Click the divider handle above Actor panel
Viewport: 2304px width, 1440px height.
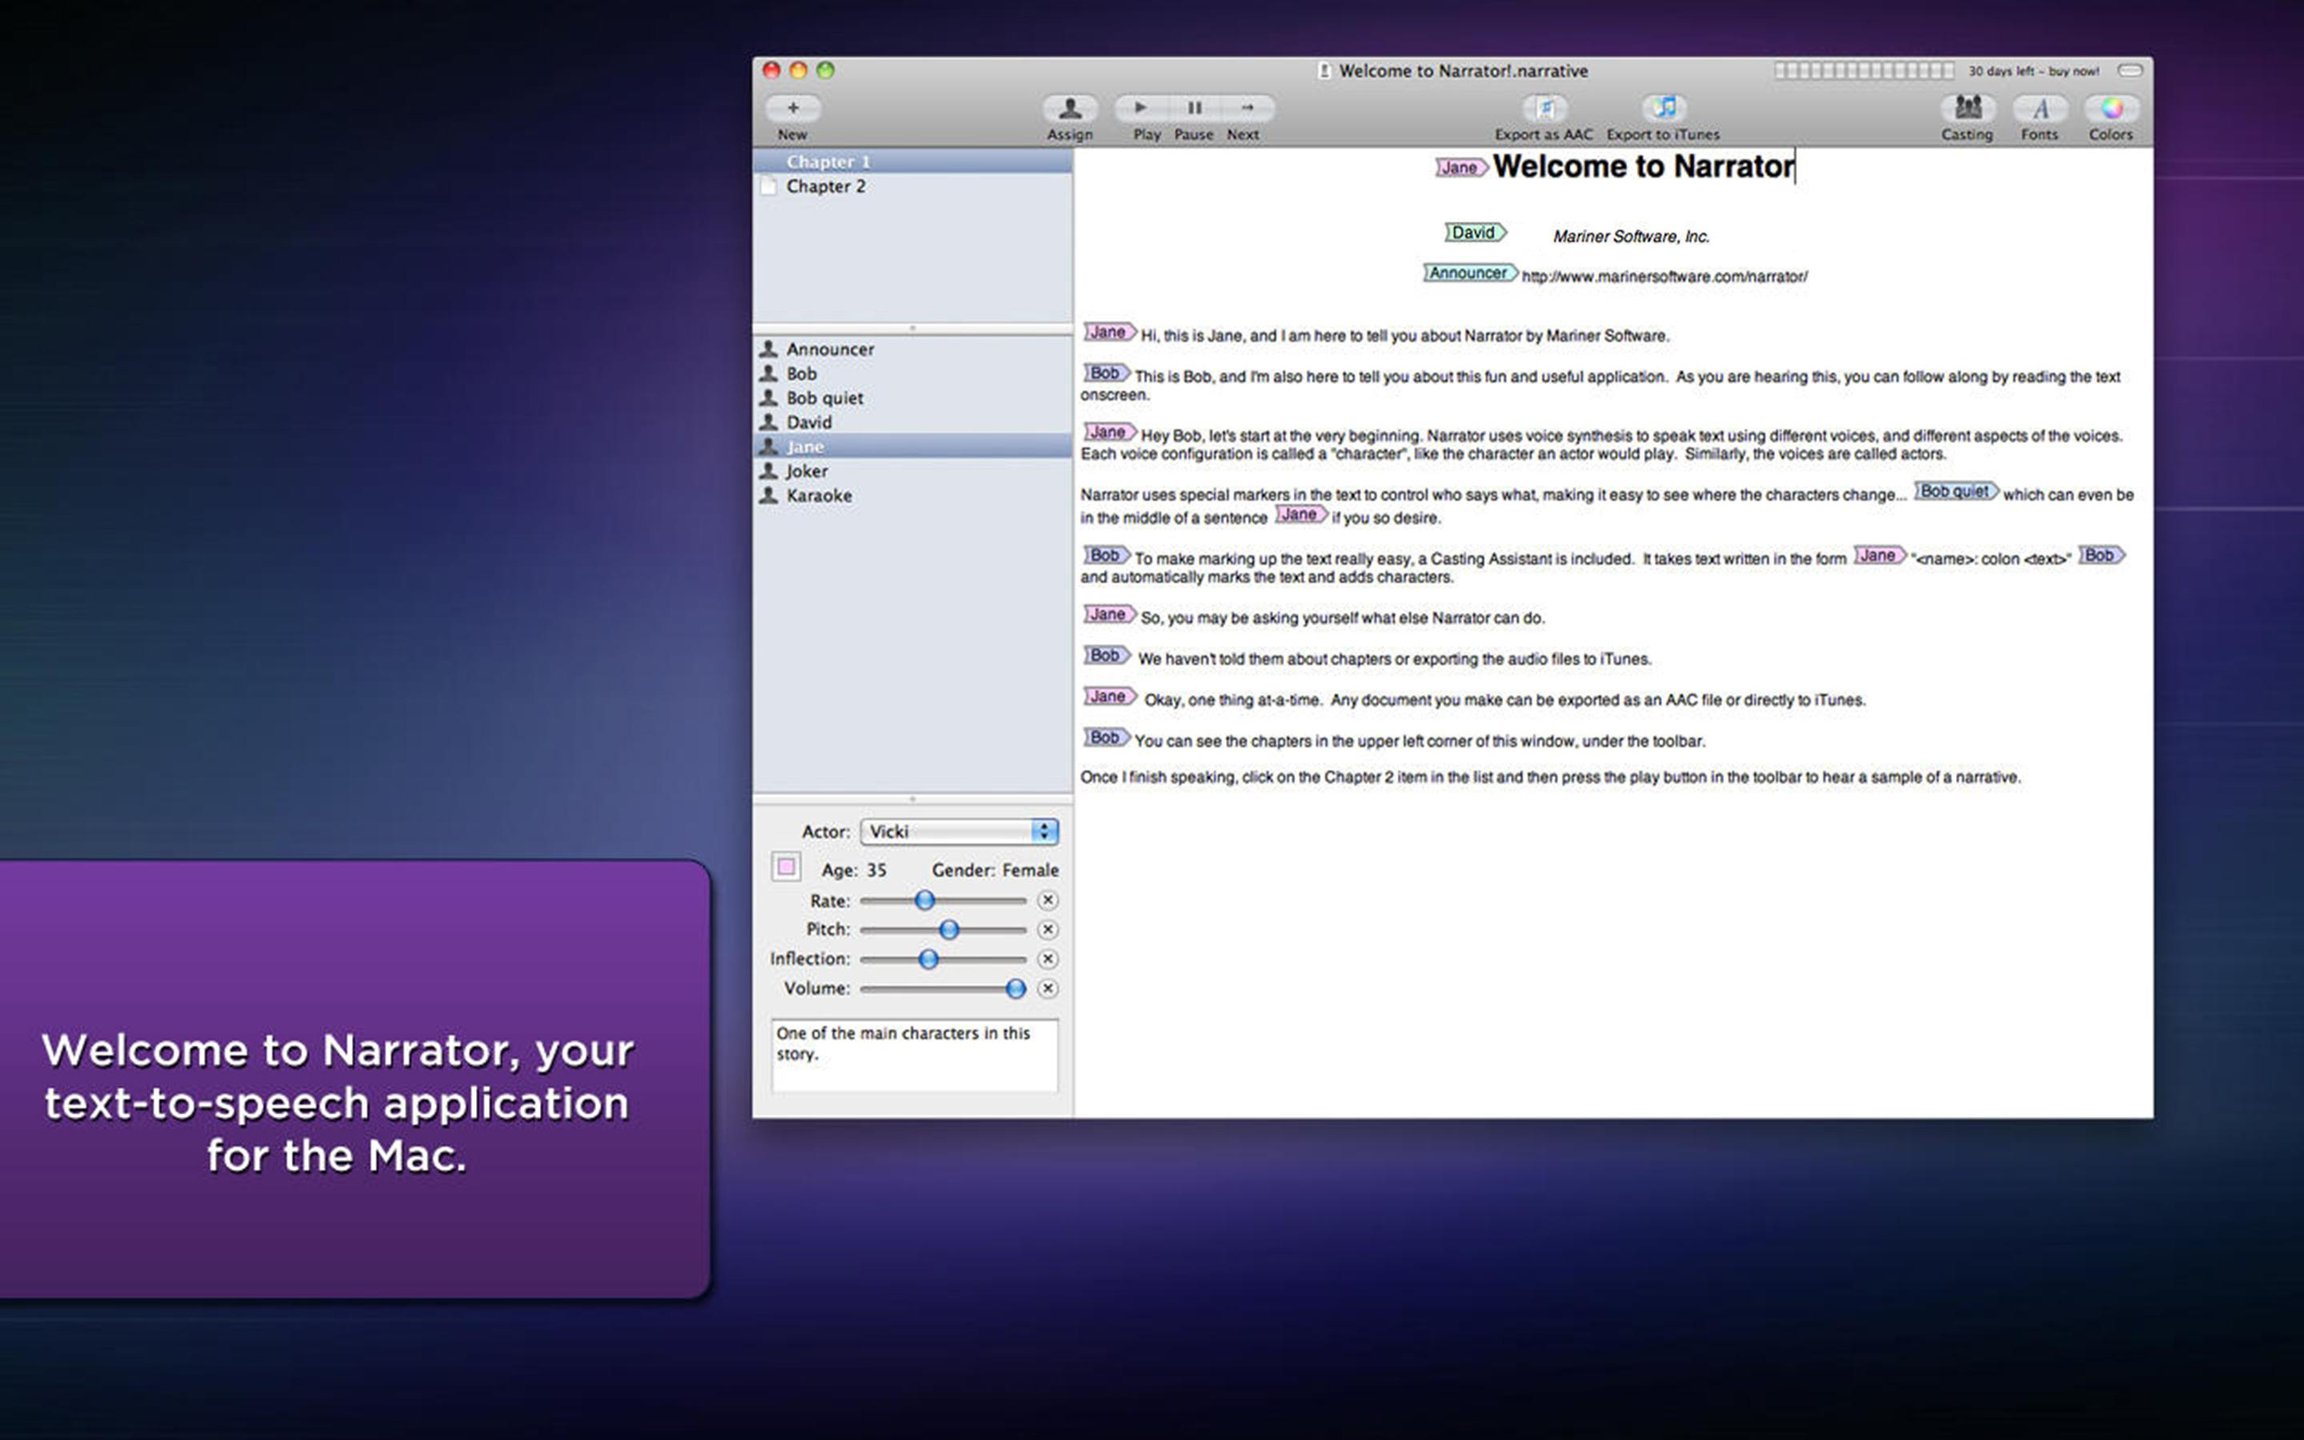(912, 799)
